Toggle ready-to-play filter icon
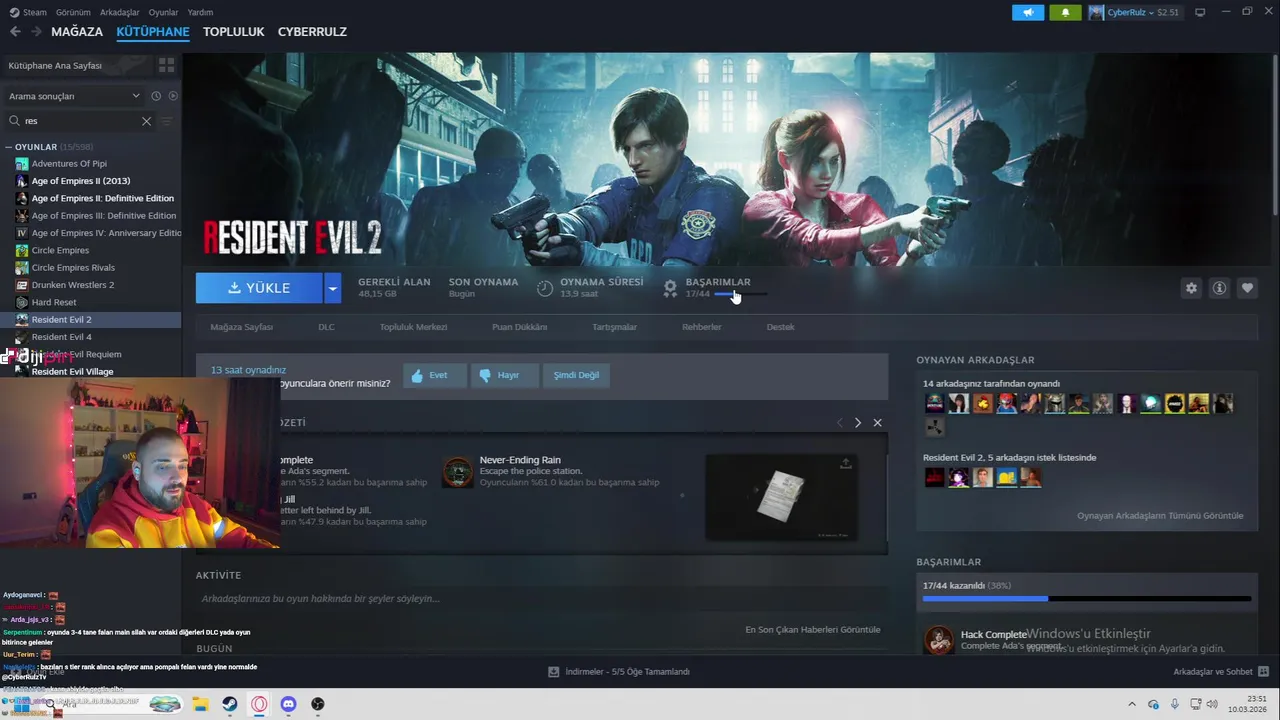Image resolution: width=1280 pixels, height=720 pixels. [x=173, y=96]
